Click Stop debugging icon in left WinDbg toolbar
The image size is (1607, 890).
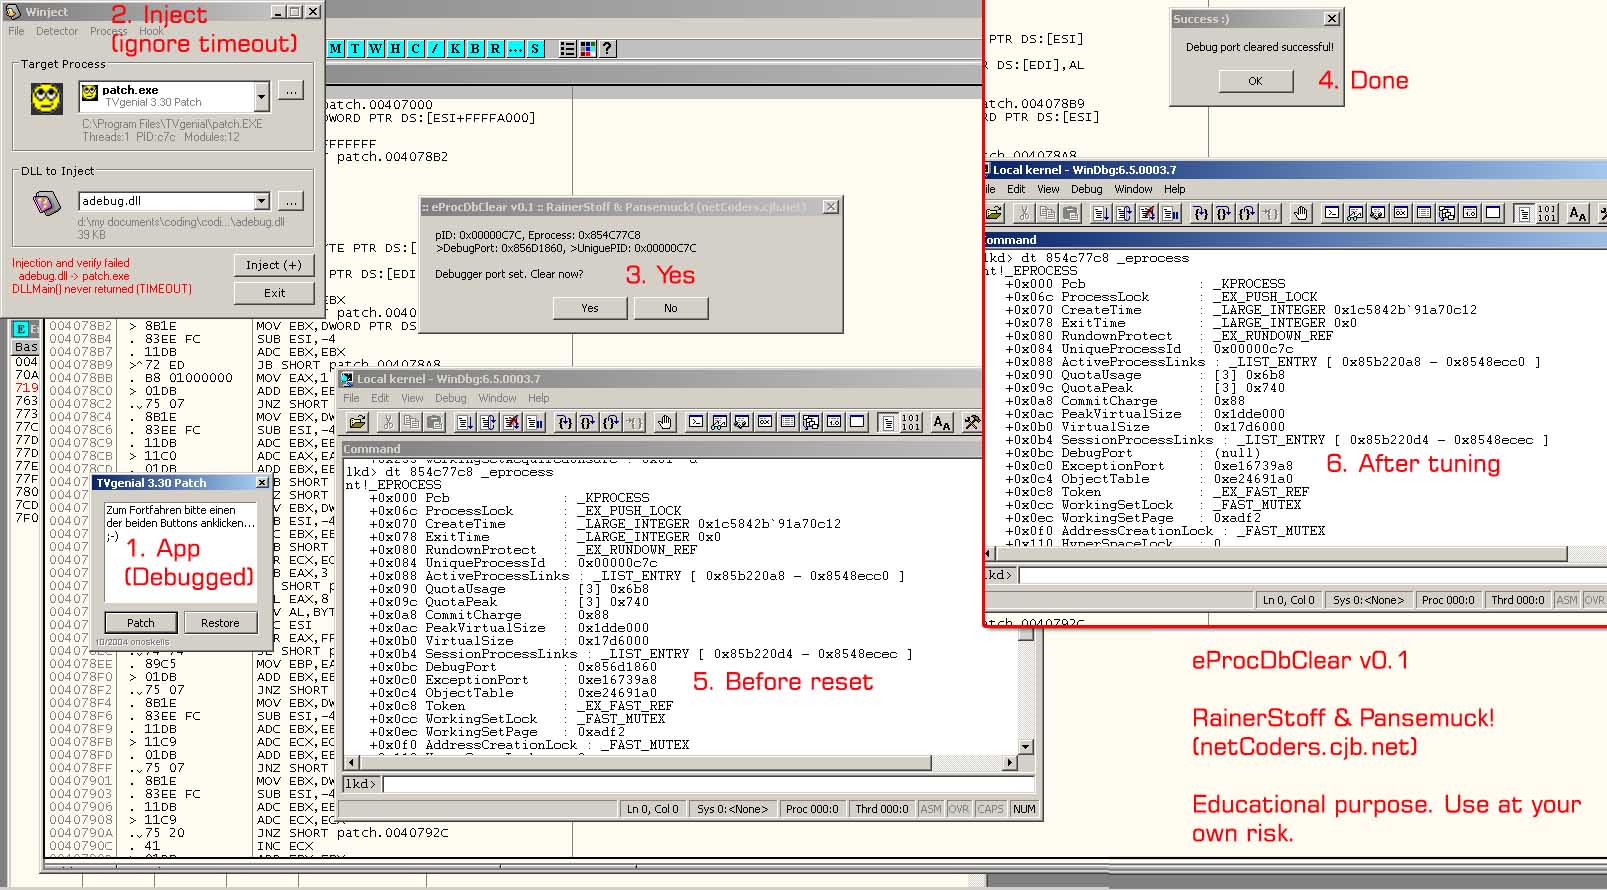(x=512, y=422)
